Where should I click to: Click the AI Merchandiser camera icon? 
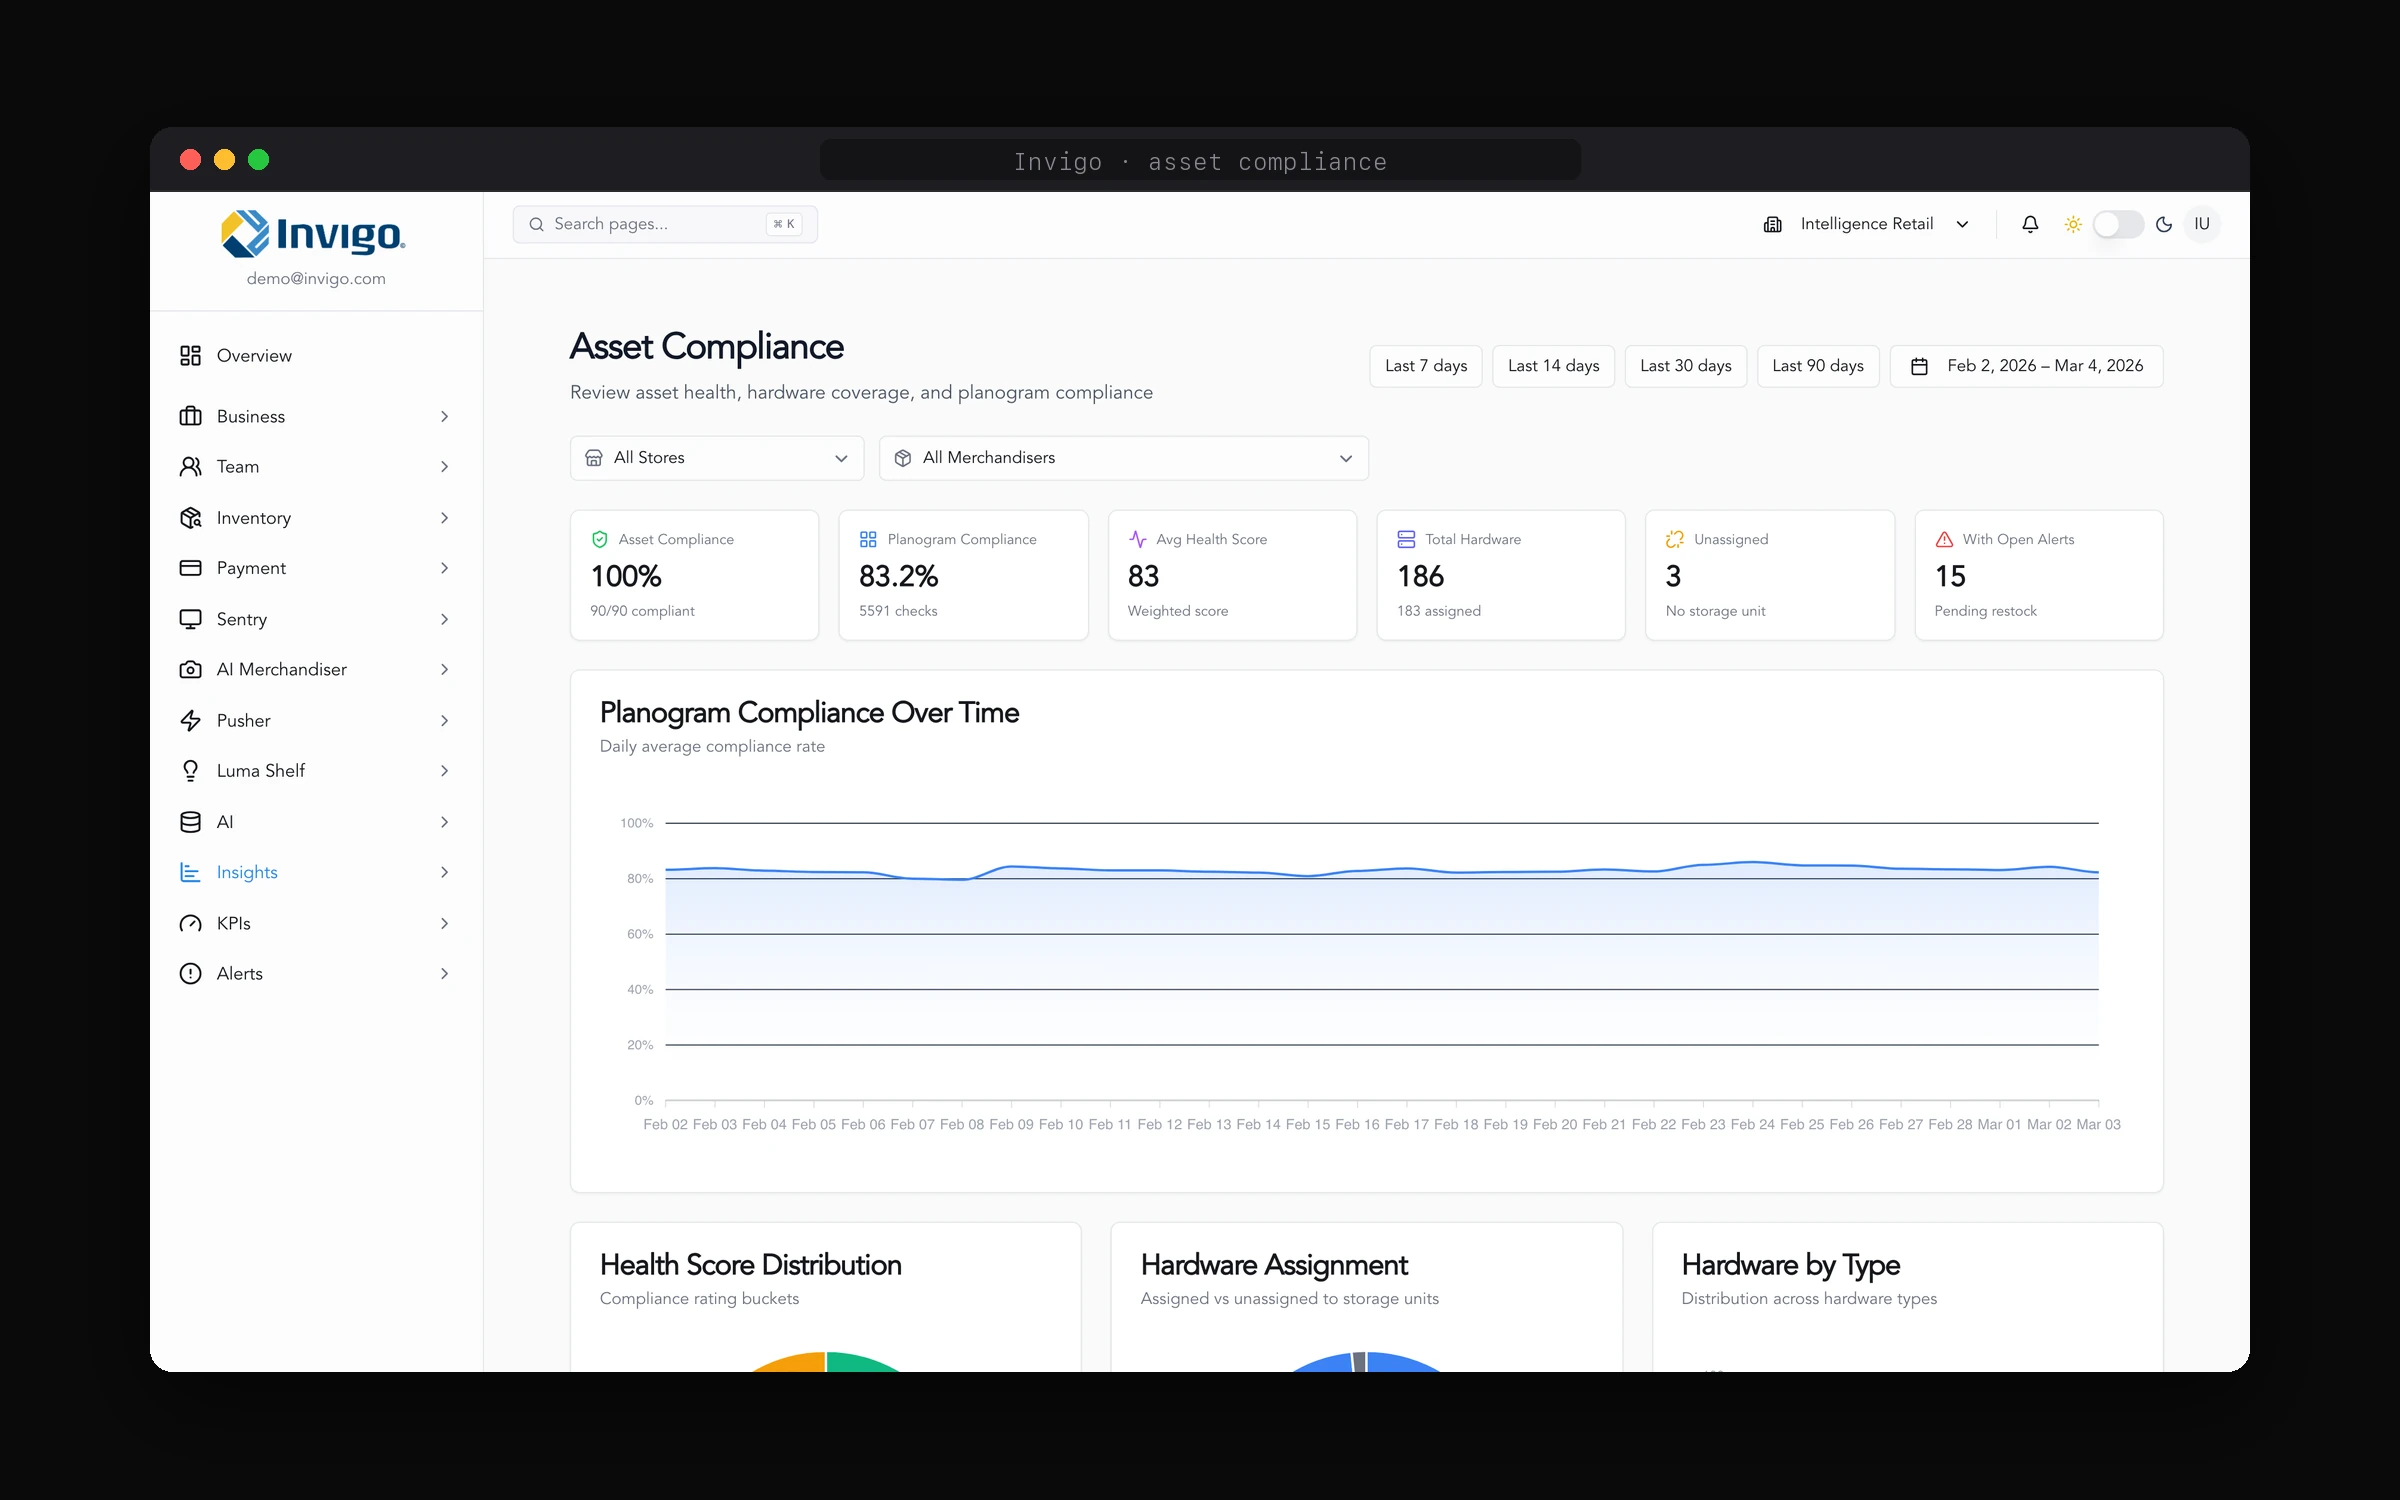pyautogui.click(x=190, y=670)
